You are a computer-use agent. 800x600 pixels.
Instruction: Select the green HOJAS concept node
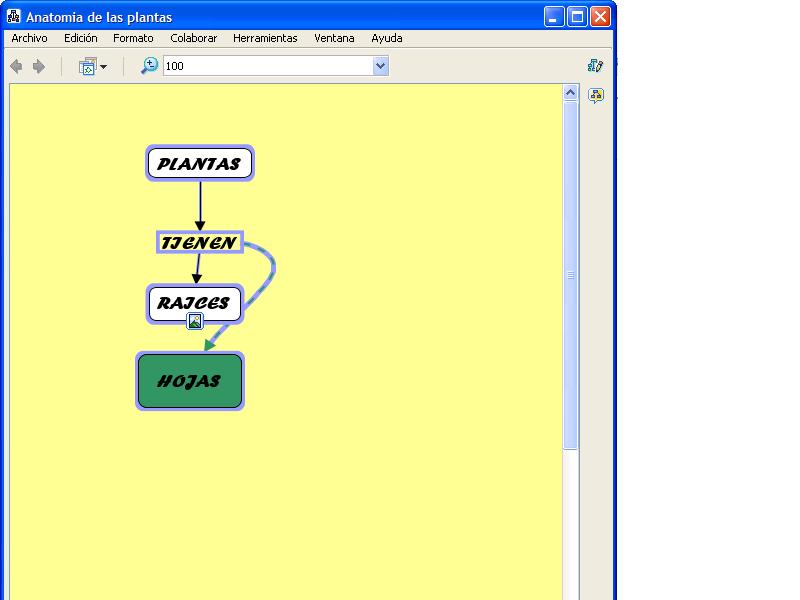click(x=190, y=381)
